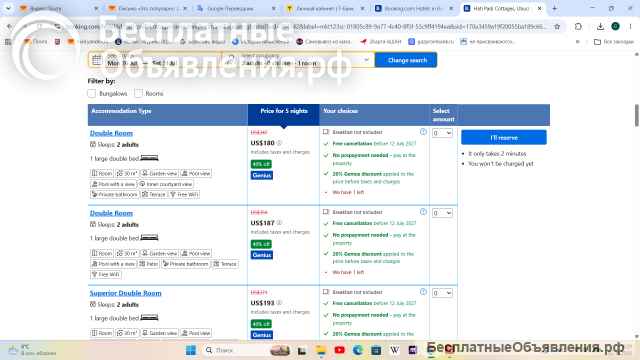Expand the guests and rooms selector

click(299, 60)
